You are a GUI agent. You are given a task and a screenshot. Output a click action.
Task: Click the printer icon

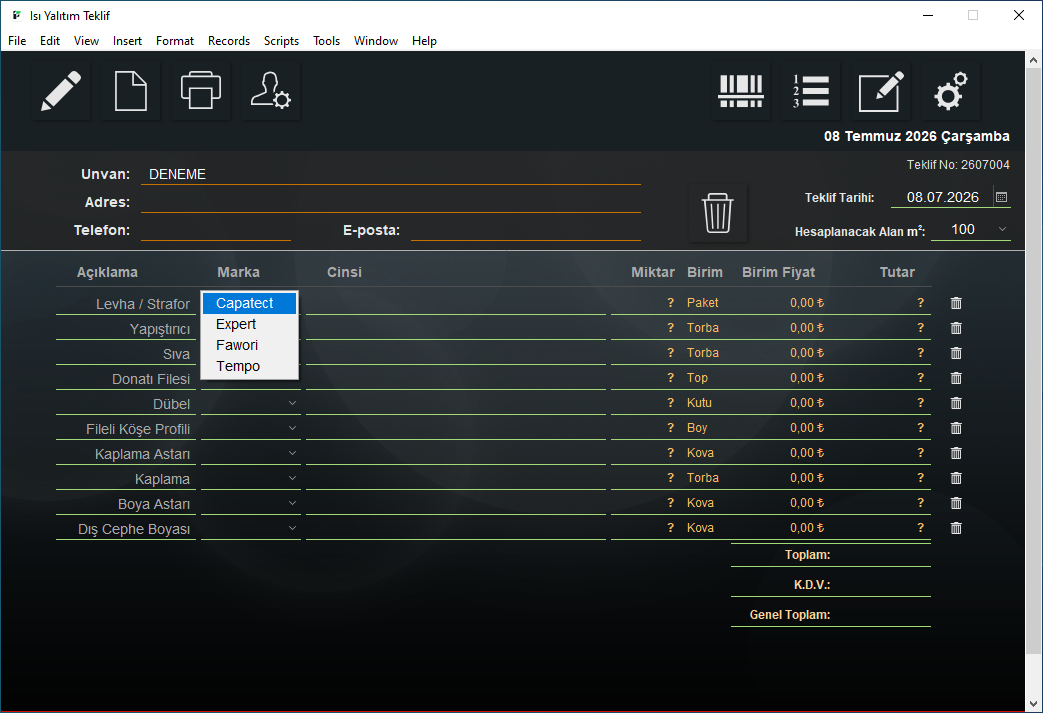[x=201, y=91]
